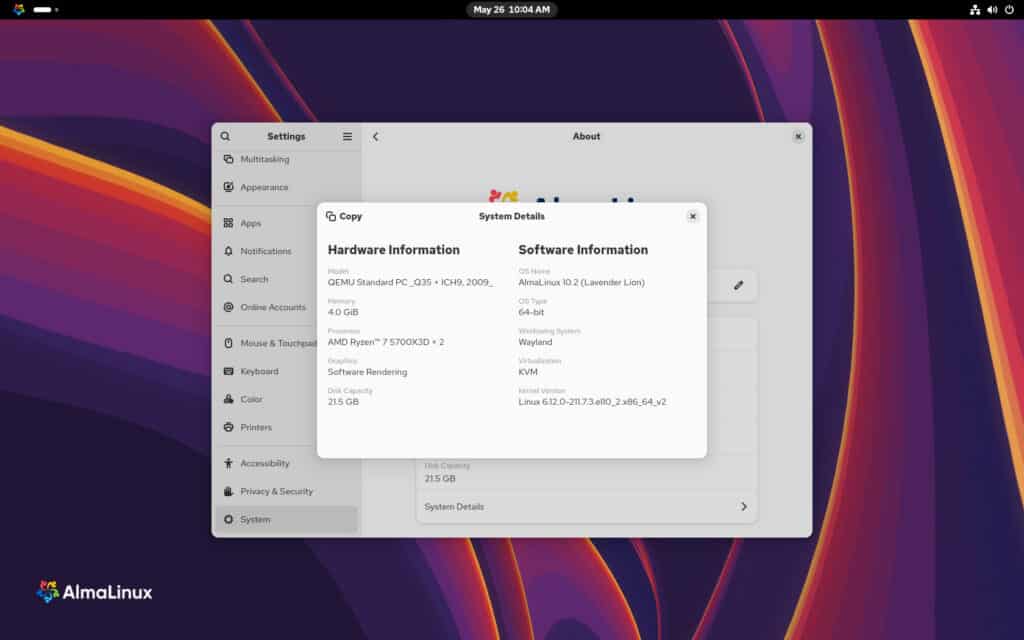
Task: Click the Disk Capacity row behind the dialog
Action: point(586,473)
